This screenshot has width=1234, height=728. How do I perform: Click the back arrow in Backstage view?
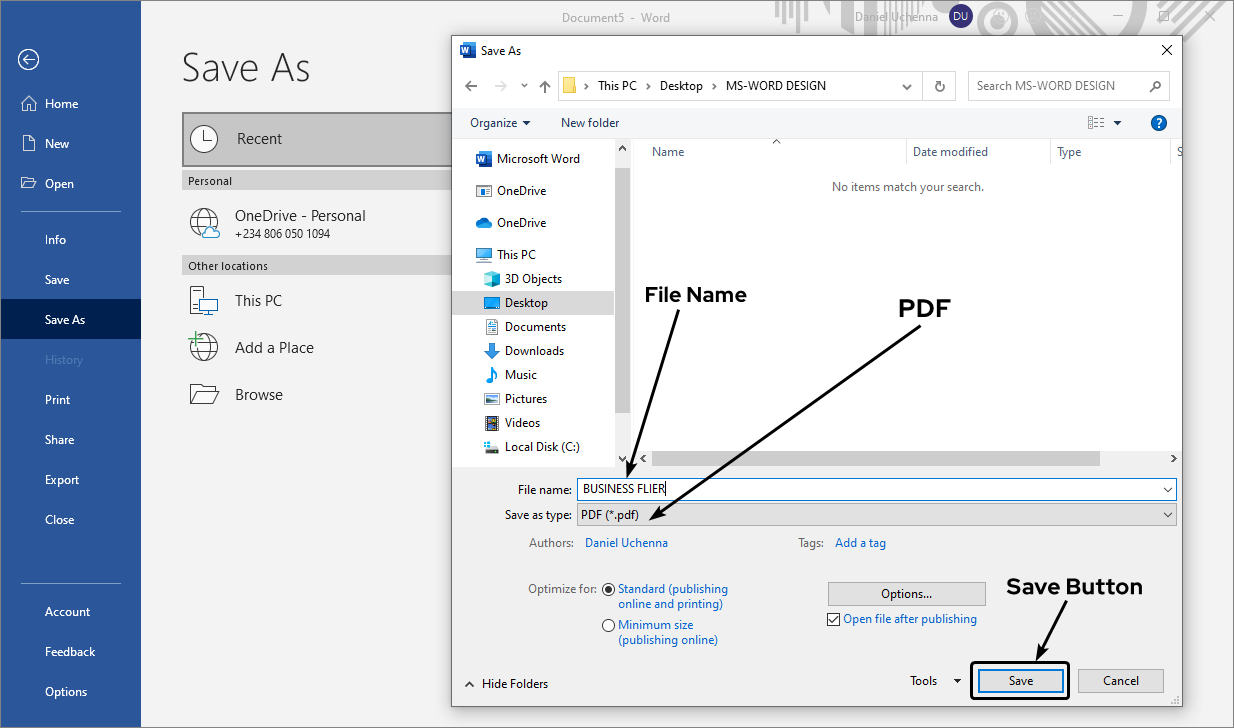coord(28,60)
